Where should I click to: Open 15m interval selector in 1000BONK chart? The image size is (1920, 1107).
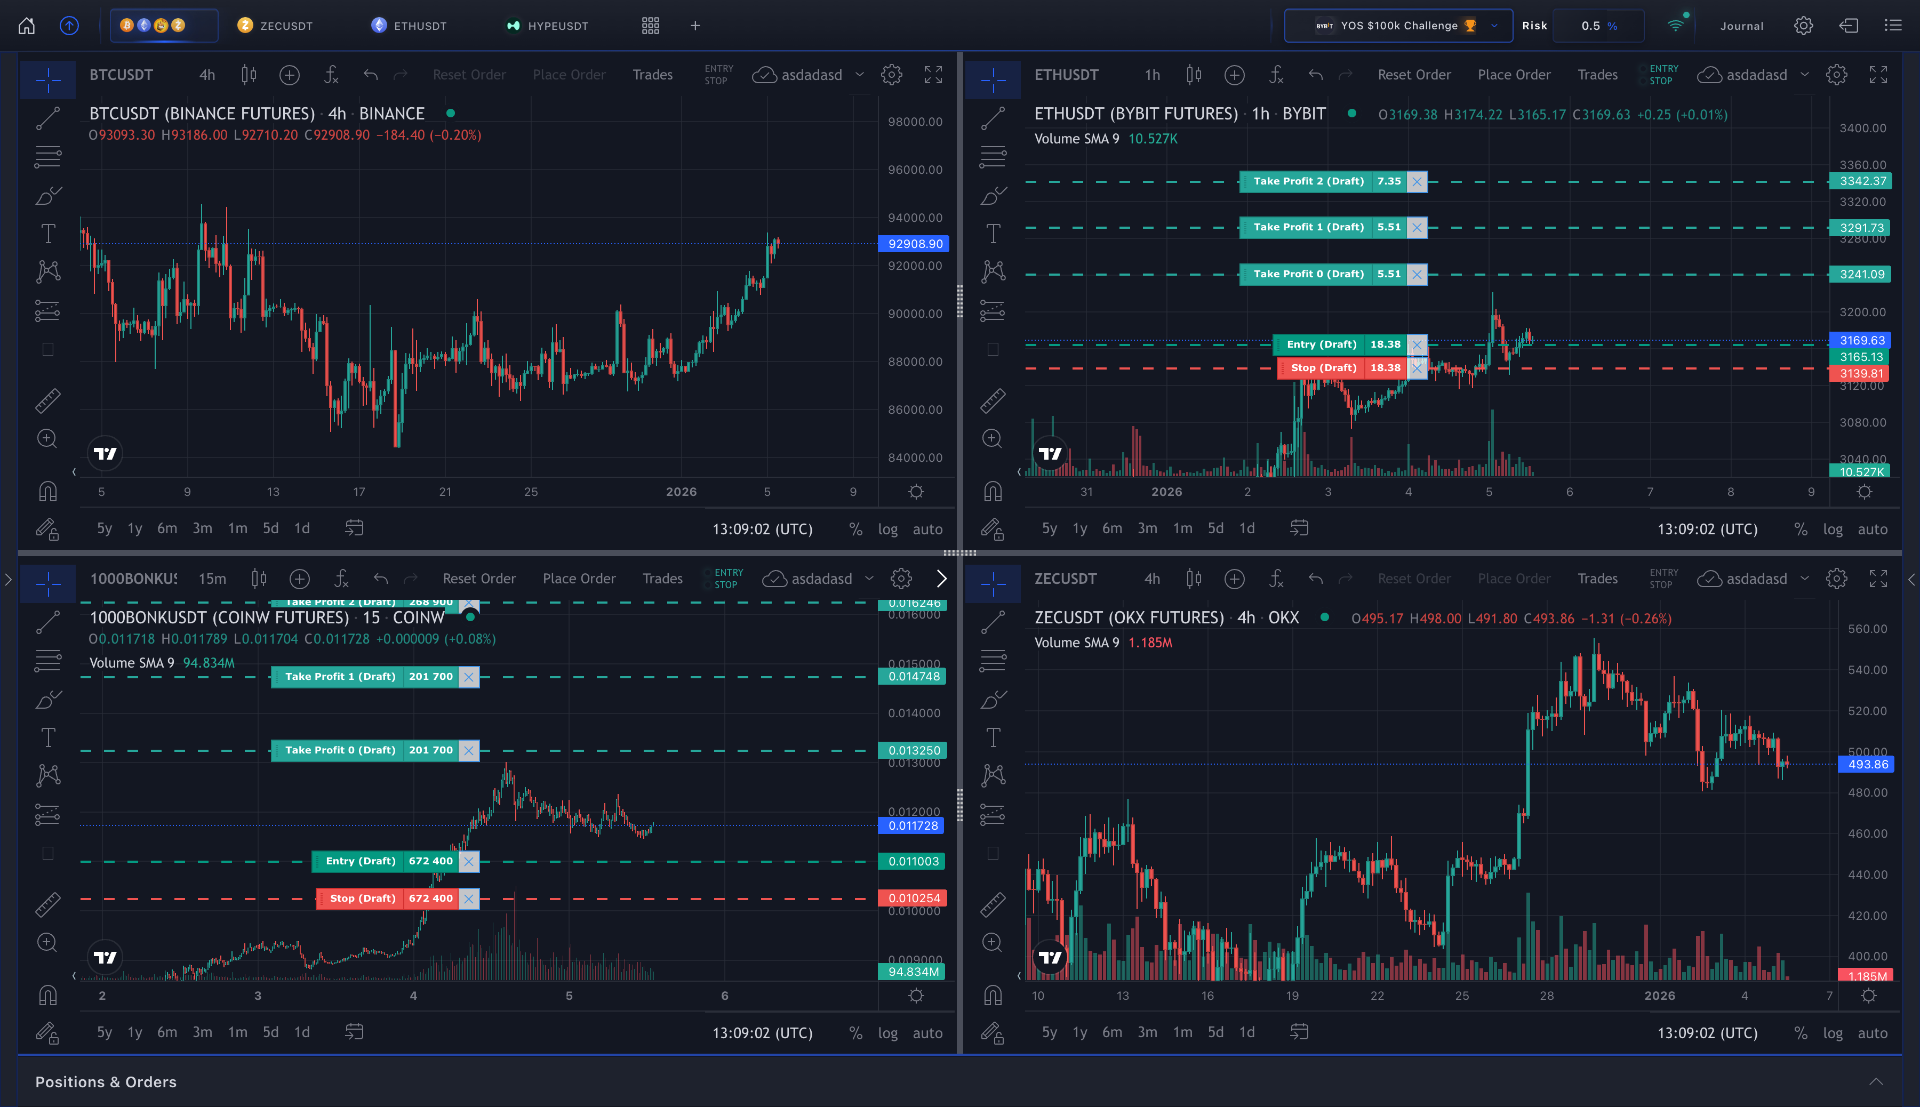(212, 579)
